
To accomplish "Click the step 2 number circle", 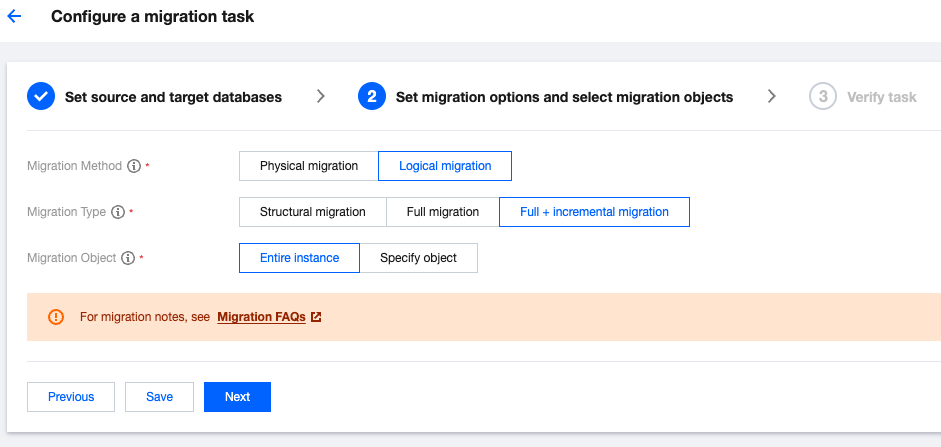I will 371,97.
